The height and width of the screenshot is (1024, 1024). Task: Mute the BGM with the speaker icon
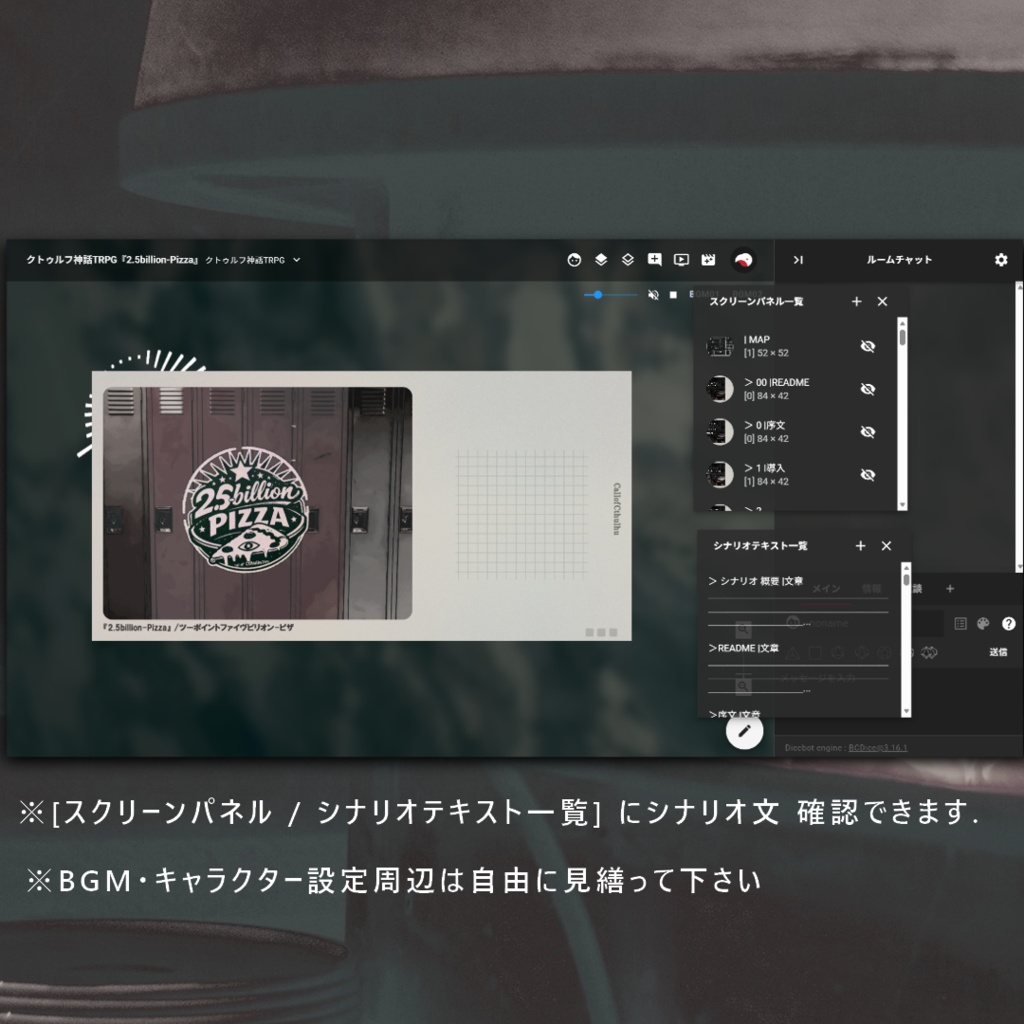[653, 294]
